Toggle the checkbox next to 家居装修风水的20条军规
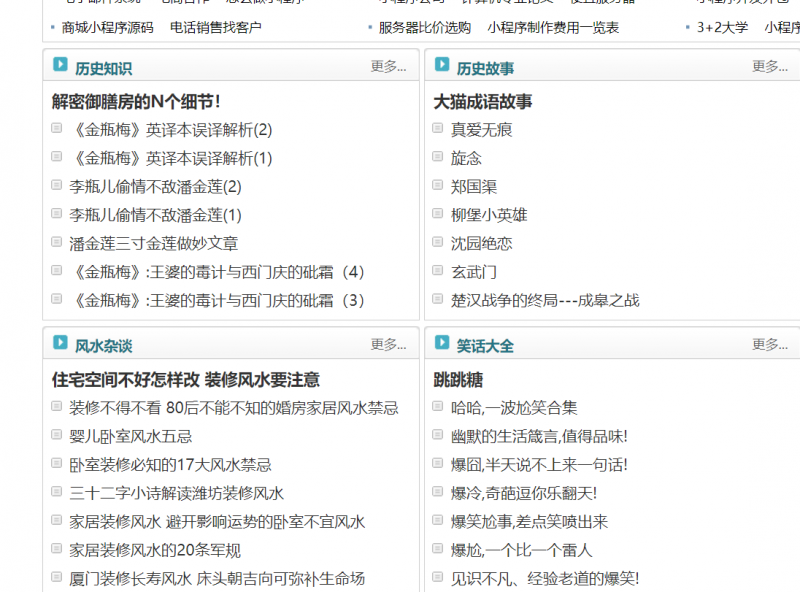 pyautogui.click(x=56, y=550)
